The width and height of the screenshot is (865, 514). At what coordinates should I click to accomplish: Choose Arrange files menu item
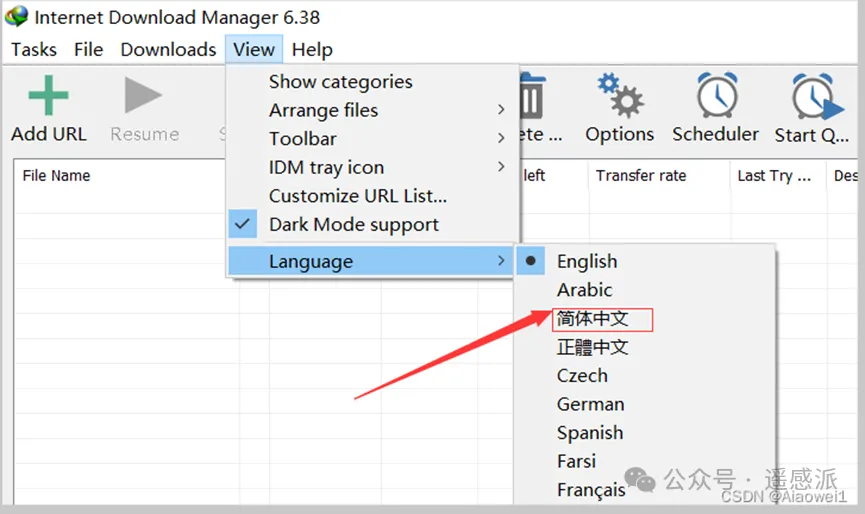pos(373,110)
